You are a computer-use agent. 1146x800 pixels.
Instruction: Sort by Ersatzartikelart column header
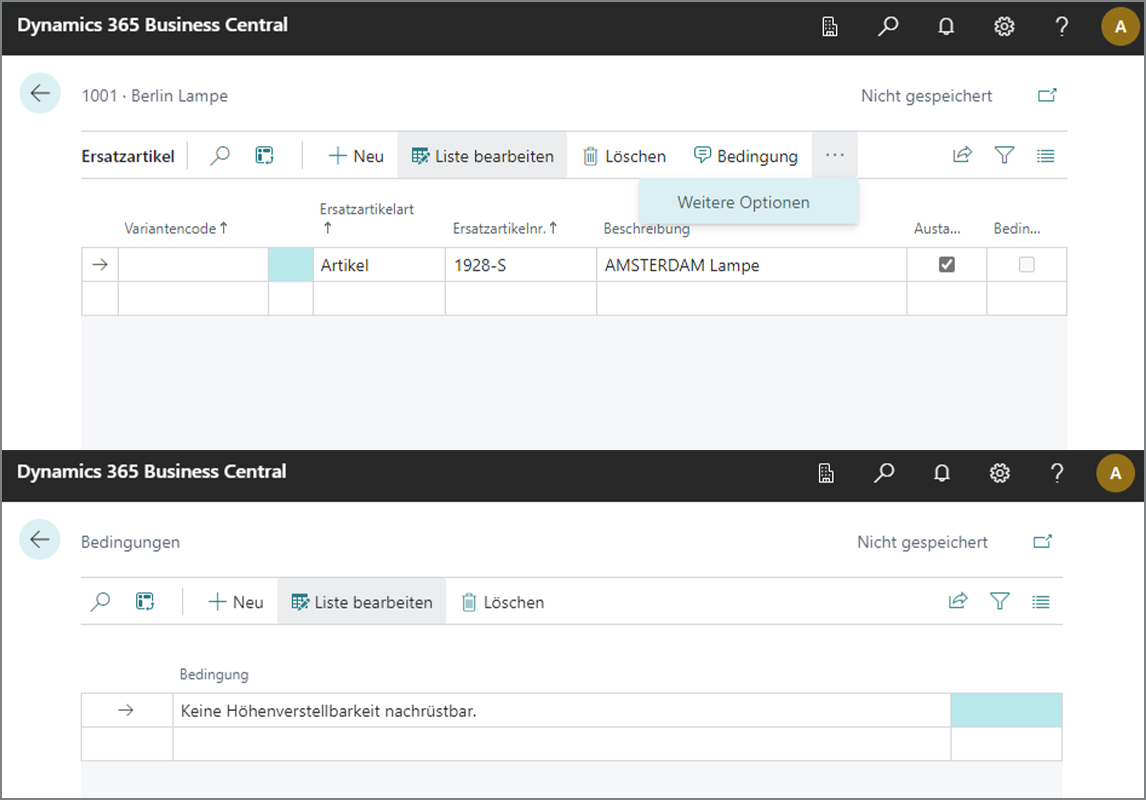[x=366, y=218]
